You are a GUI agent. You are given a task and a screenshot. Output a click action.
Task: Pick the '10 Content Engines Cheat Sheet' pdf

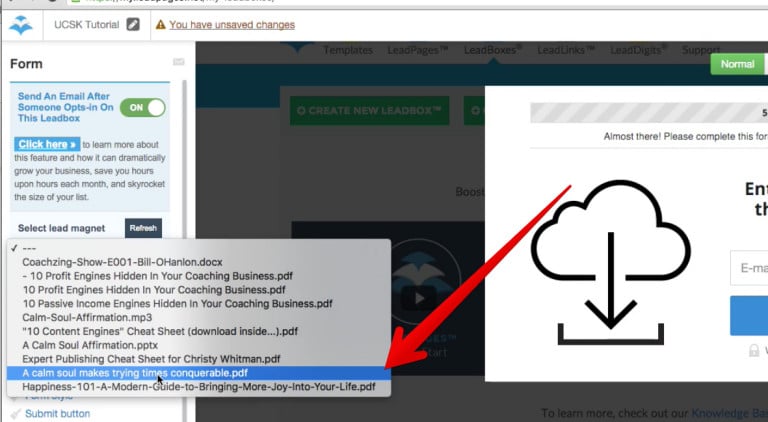[199, 331]
